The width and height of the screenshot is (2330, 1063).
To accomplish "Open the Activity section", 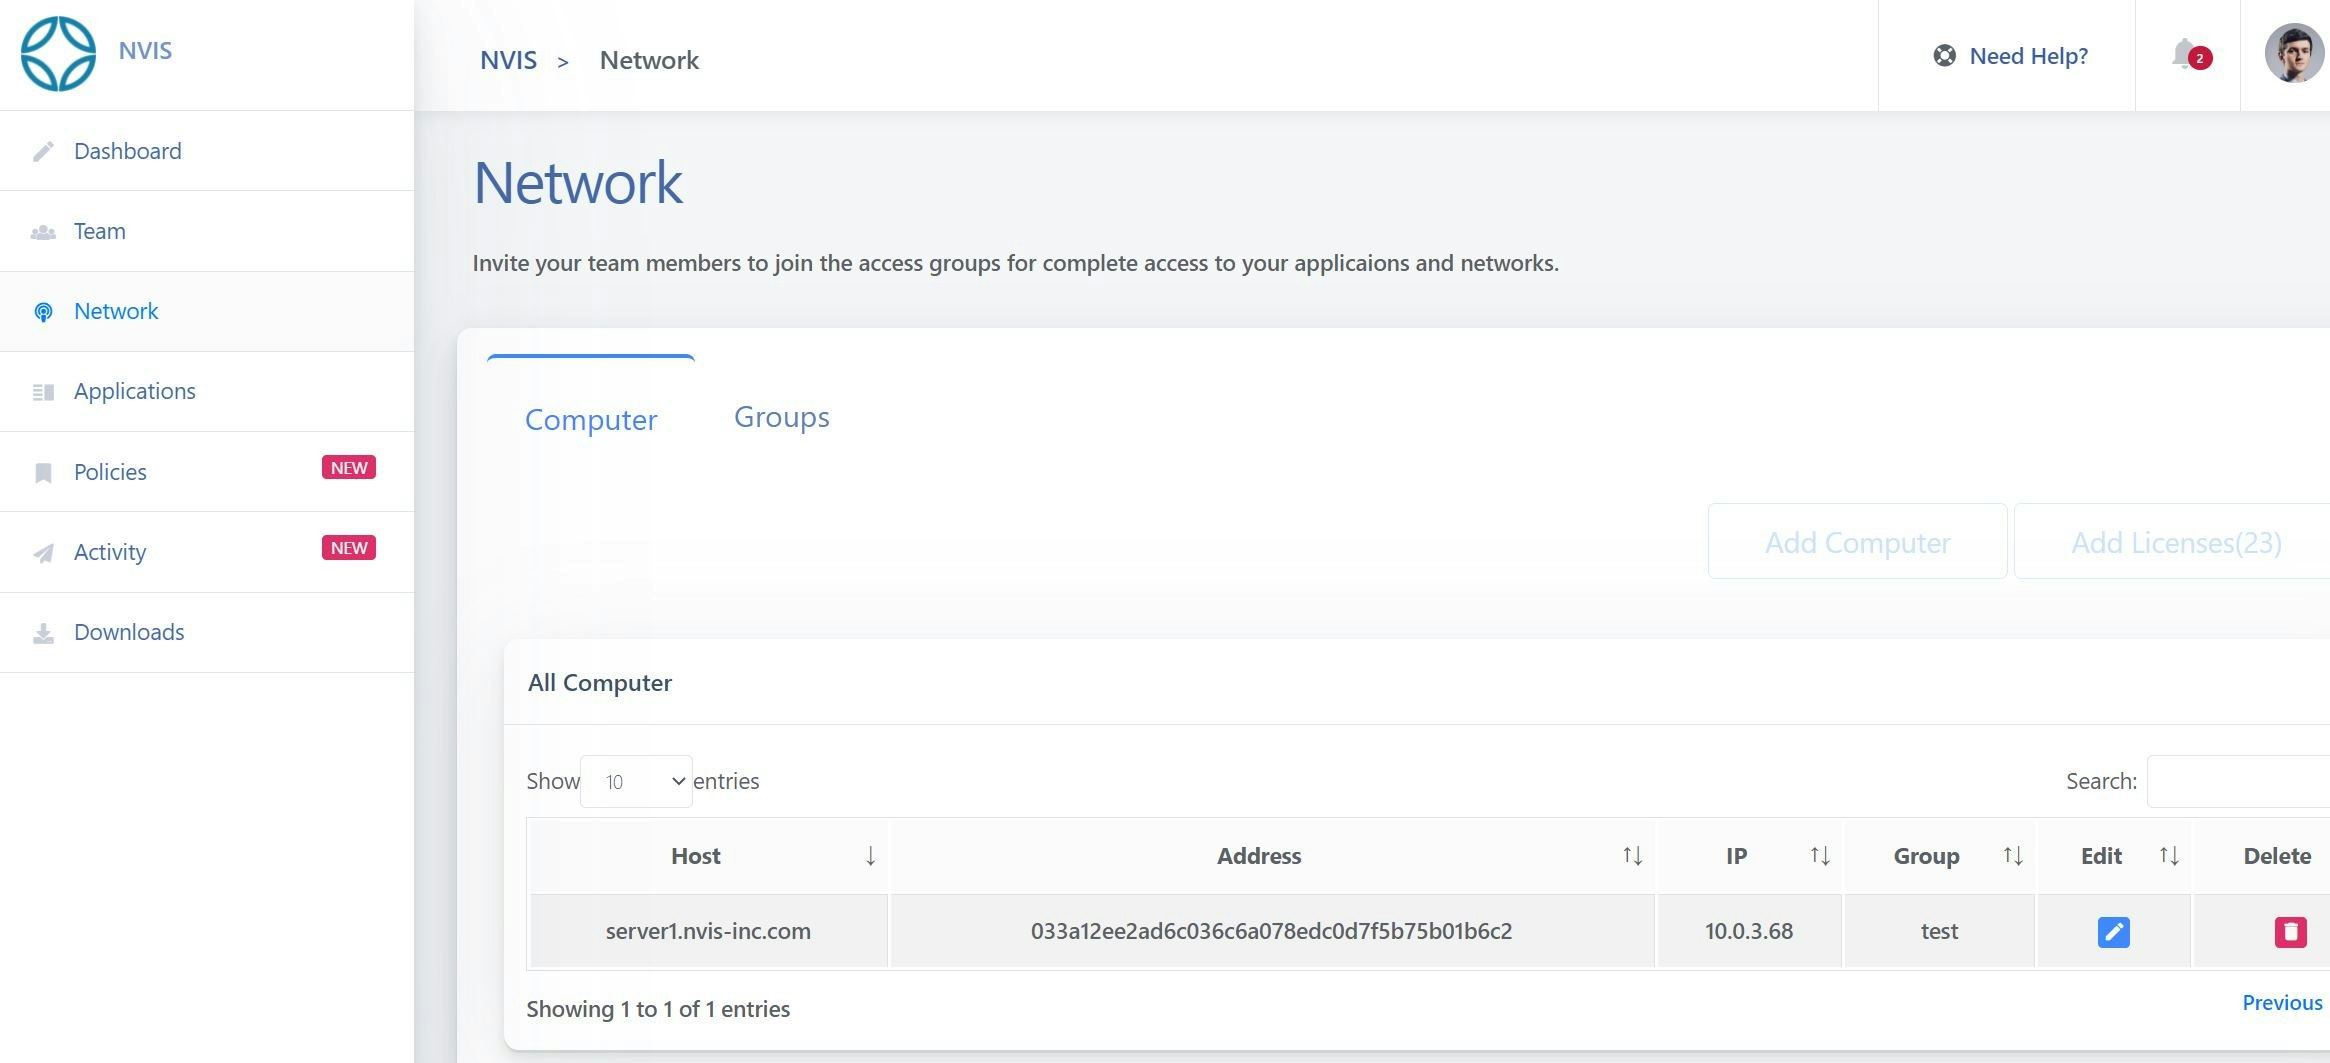I will pos(43,551).
